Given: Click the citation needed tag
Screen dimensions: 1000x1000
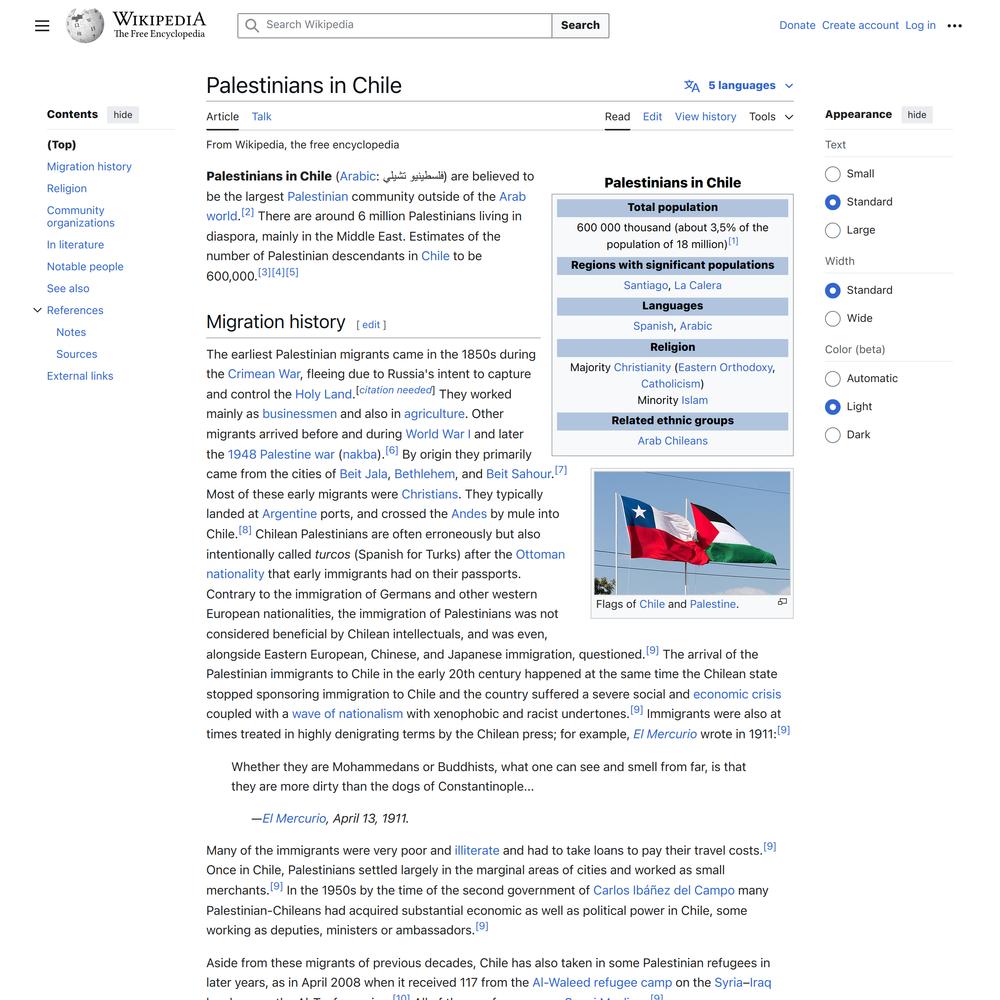Looking at the screenshot, I should (x=395, y=390).
